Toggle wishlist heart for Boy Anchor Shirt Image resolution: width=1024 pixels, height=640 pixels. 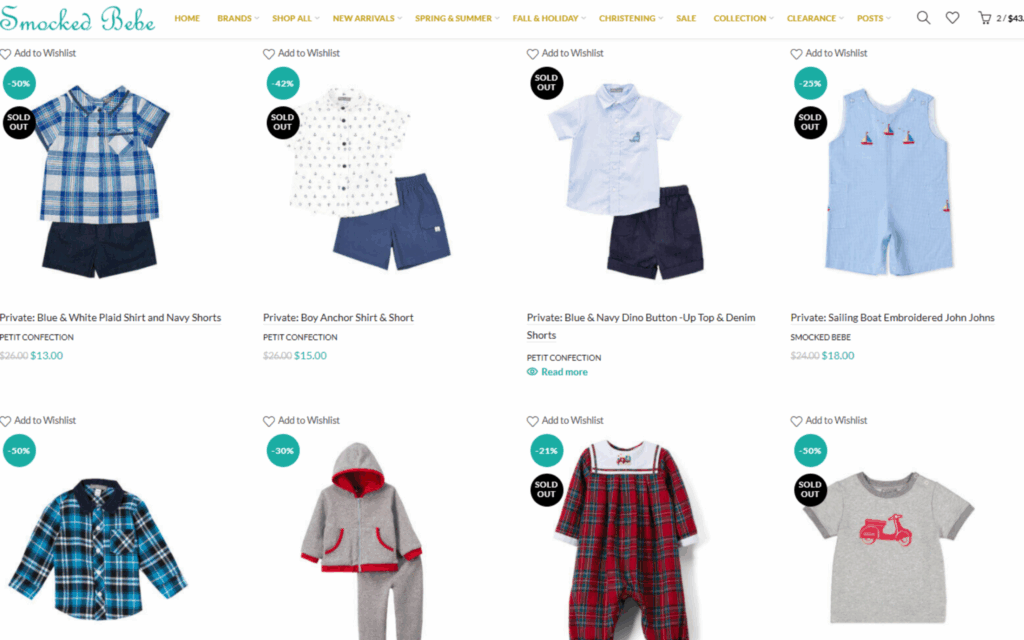(x=268, y=54)
